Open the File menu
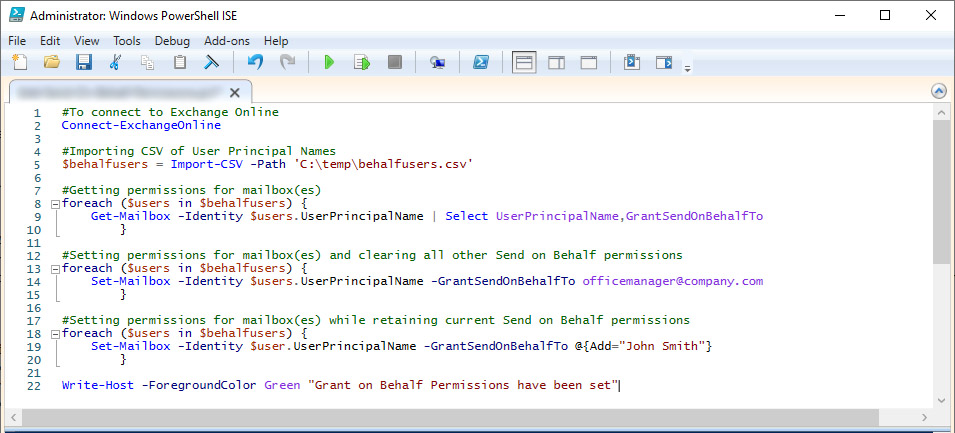Viewport: 955px width, 433px height. coord(17,41)
